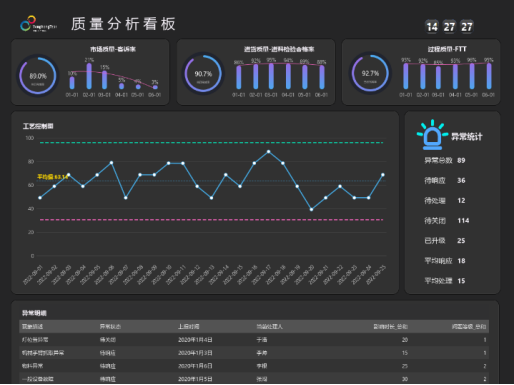Open the 已升级 25 statistic
The width and height of the screenshot is (514, 385).
point(445,240)
